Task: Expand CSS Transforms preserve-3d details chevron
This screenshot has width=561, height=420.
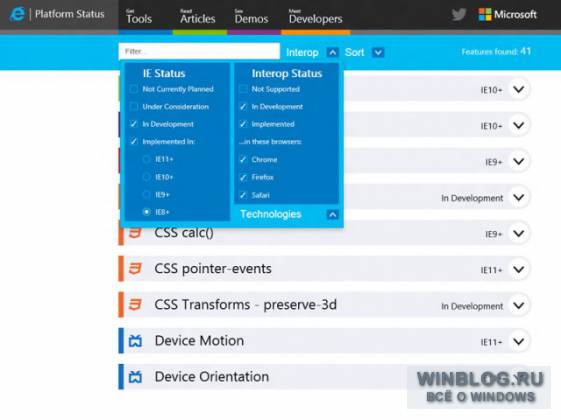Action: [x=519, y=305]
